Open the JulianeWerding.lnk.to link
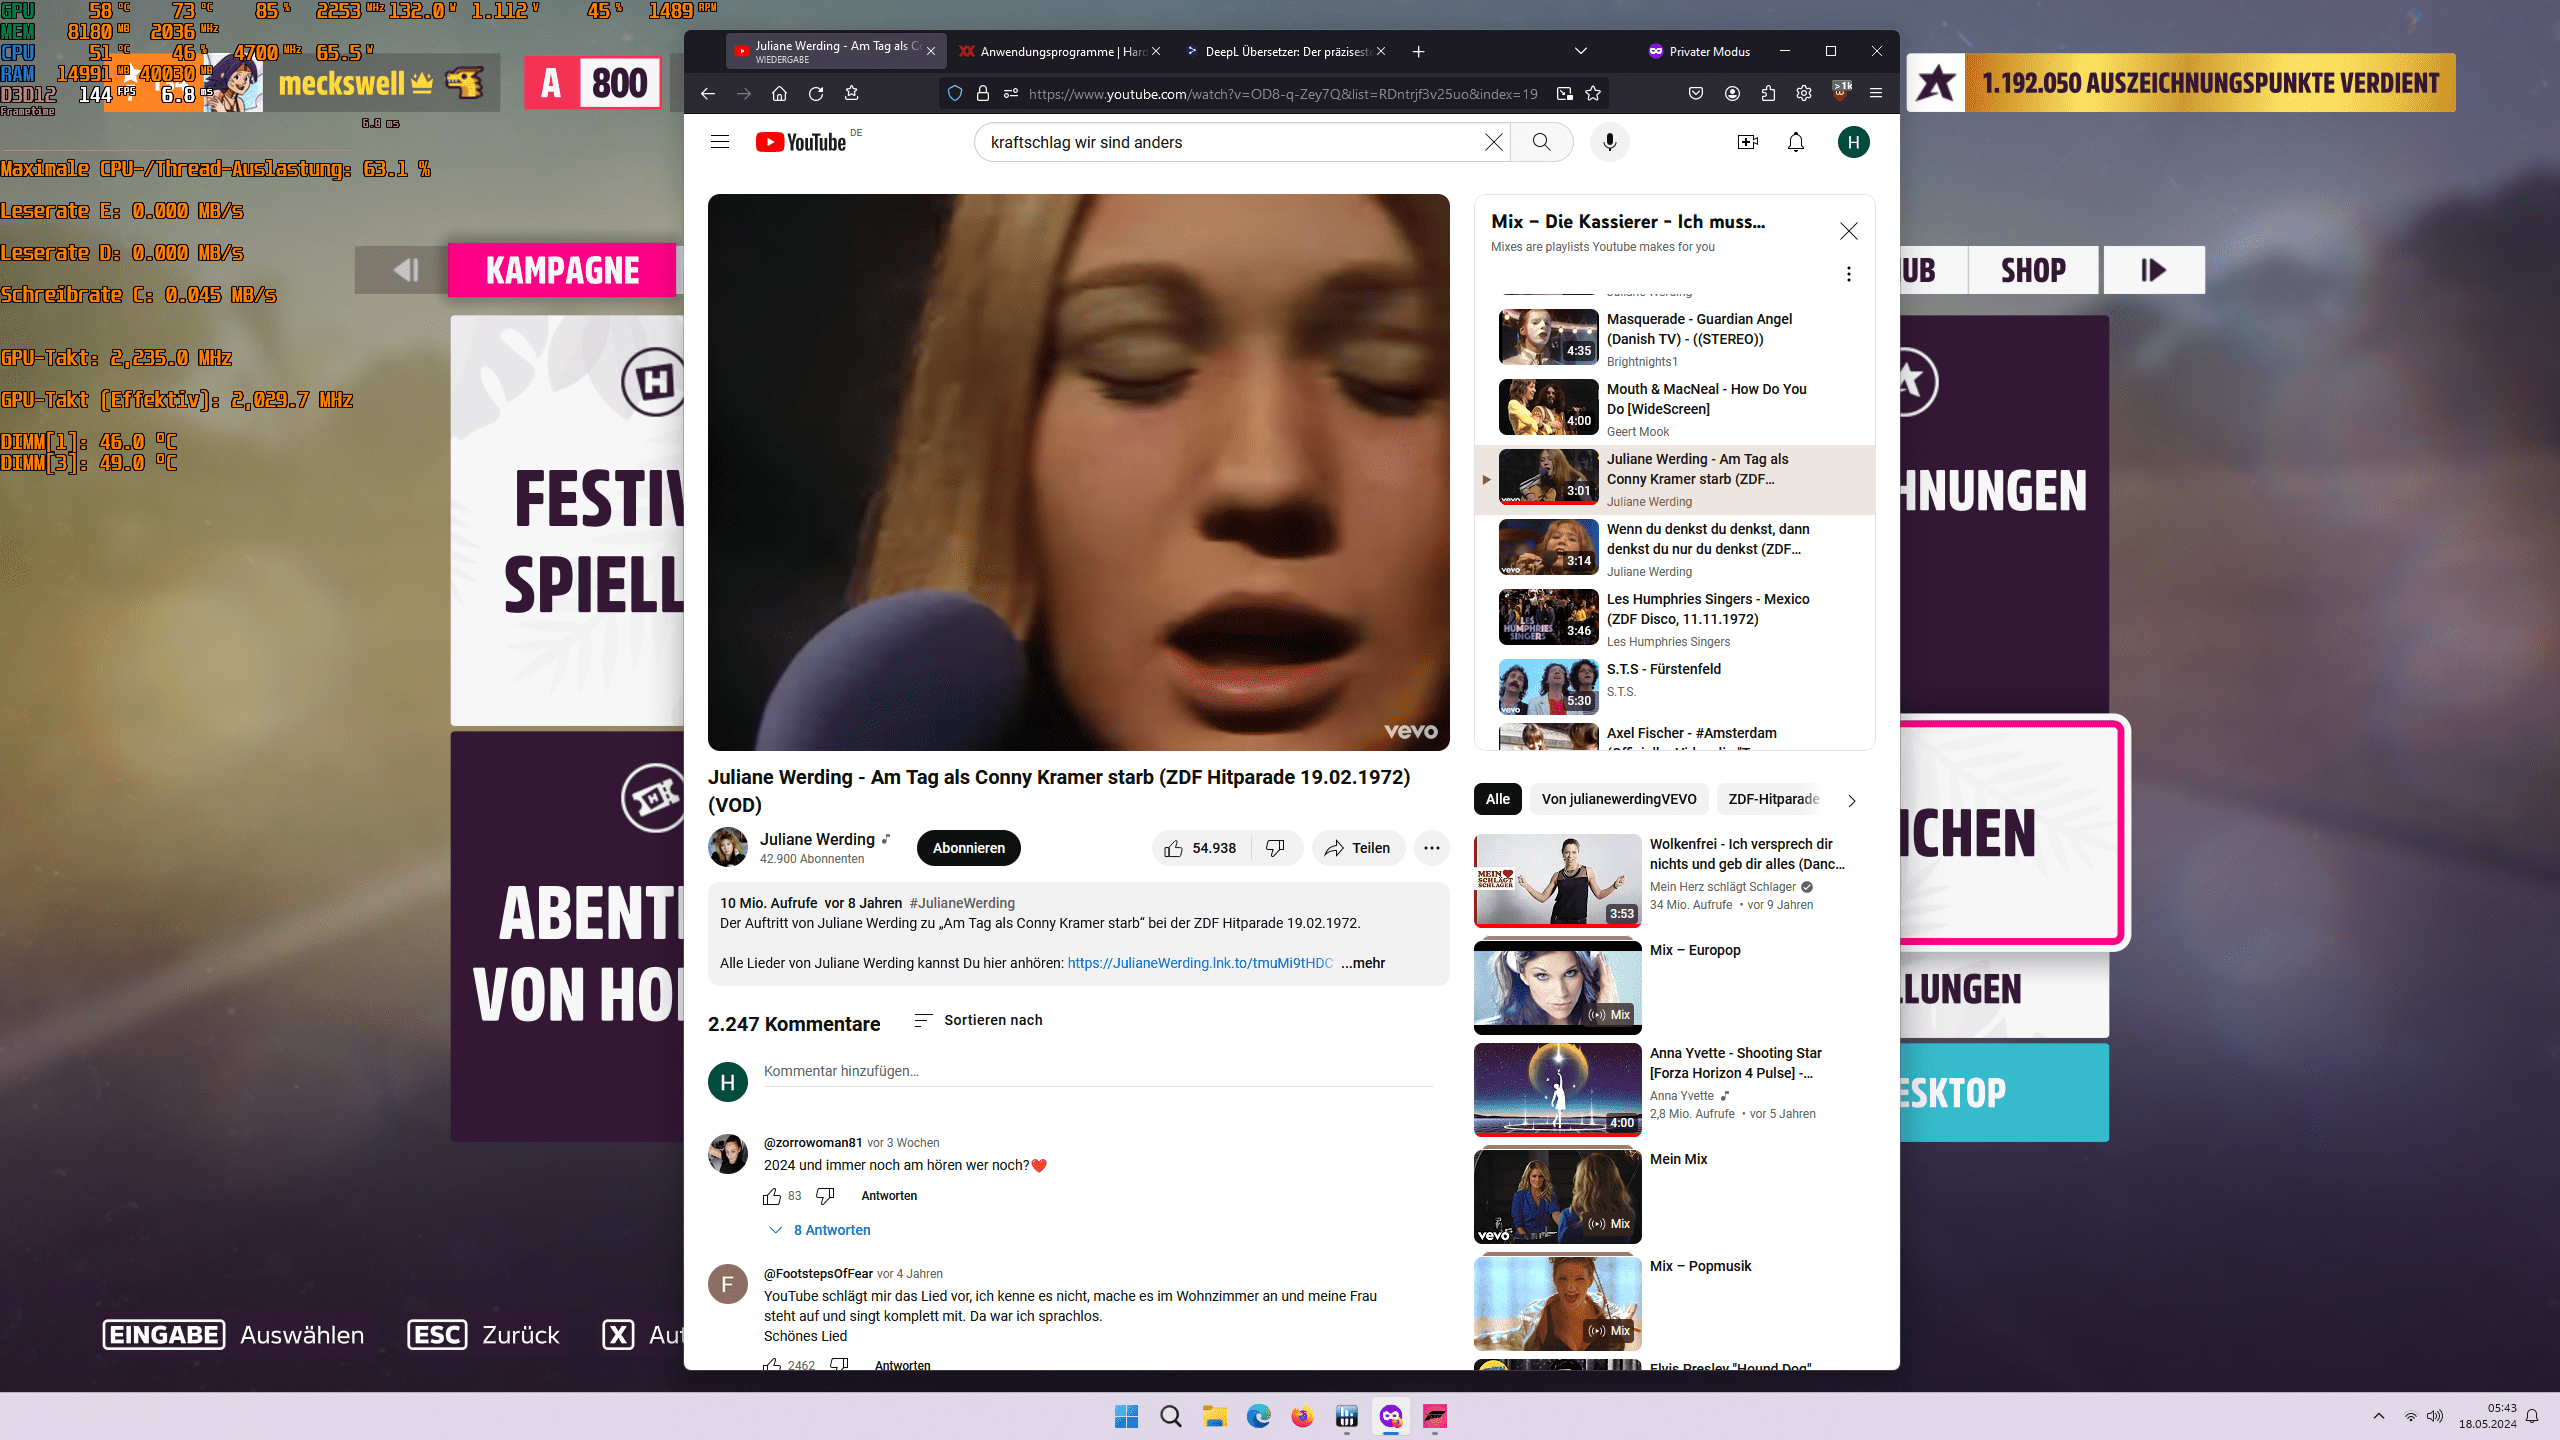Screen dimensions: 2560x1440 tap(1200, 963)
